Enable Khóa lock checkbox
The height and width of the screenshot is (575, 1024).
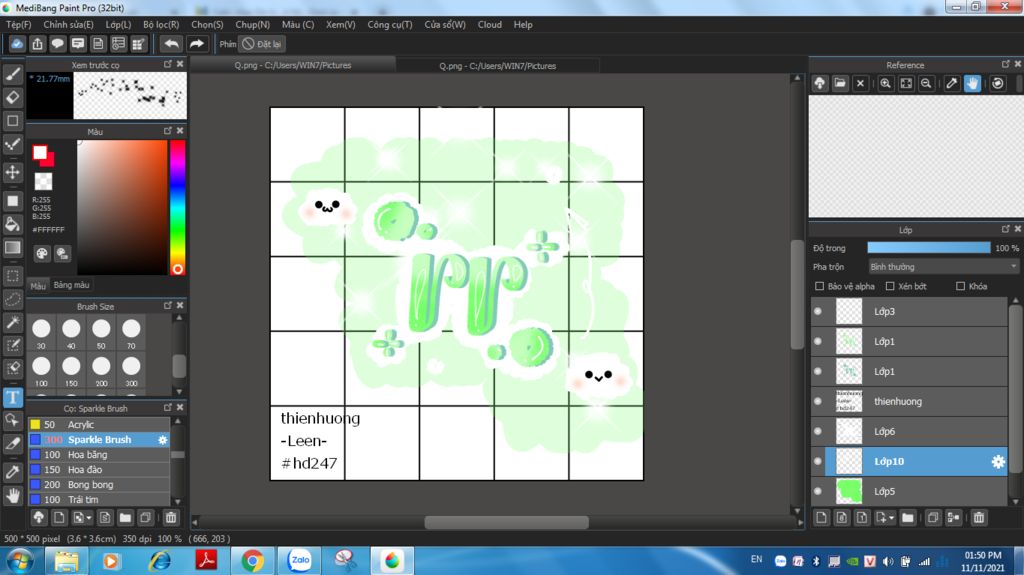[x=961, y=286]
